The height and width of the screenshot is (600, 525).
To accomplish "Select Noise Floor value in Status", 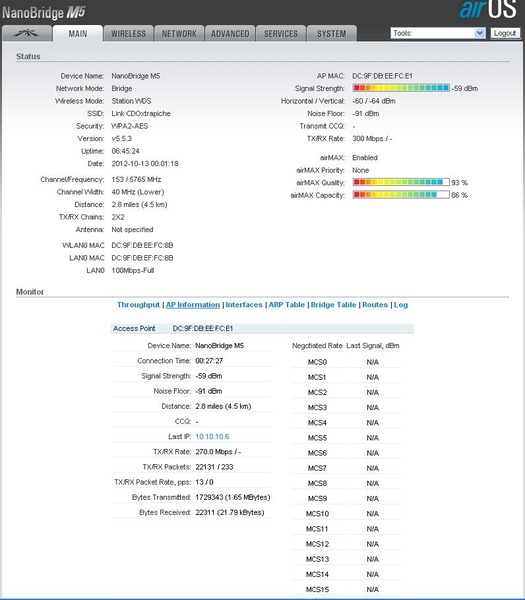I will coord(365,114).
